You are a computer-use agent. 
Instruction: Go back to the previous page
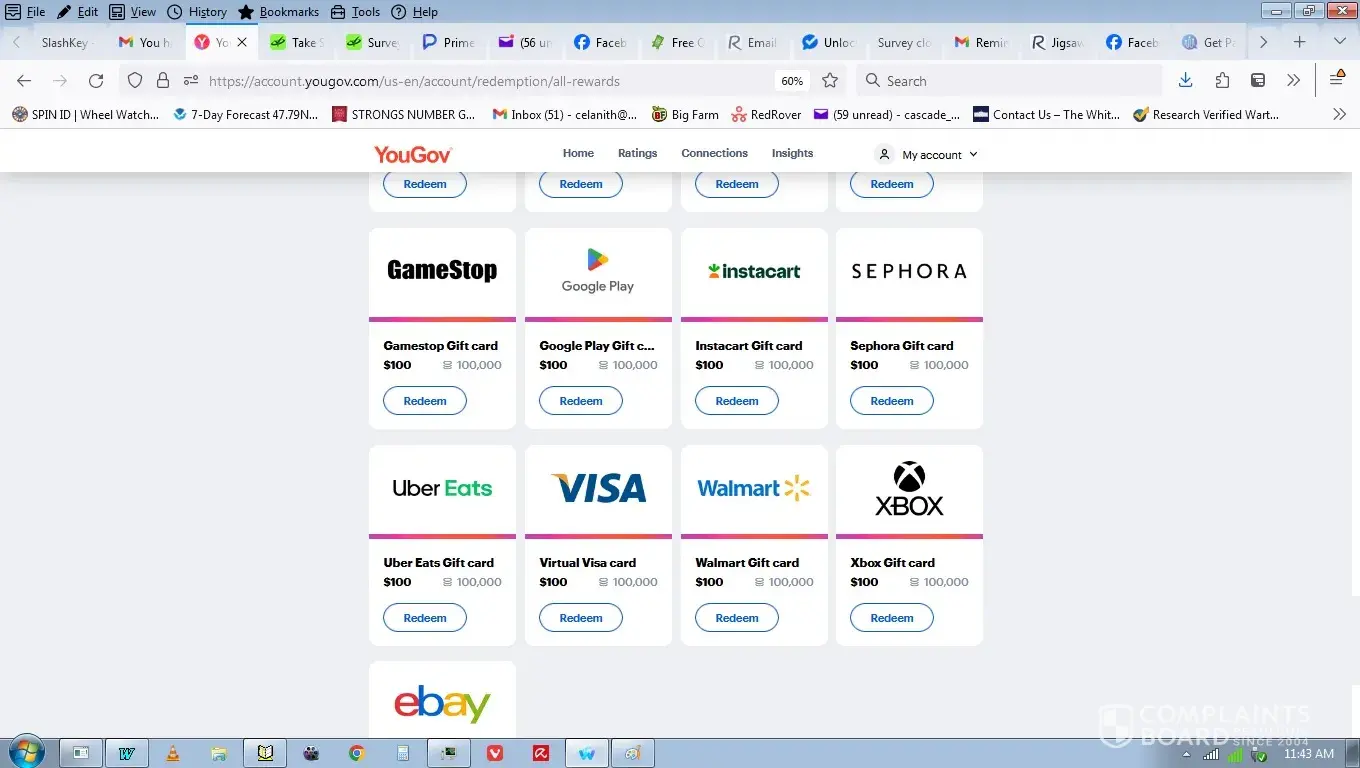(24, 81)
